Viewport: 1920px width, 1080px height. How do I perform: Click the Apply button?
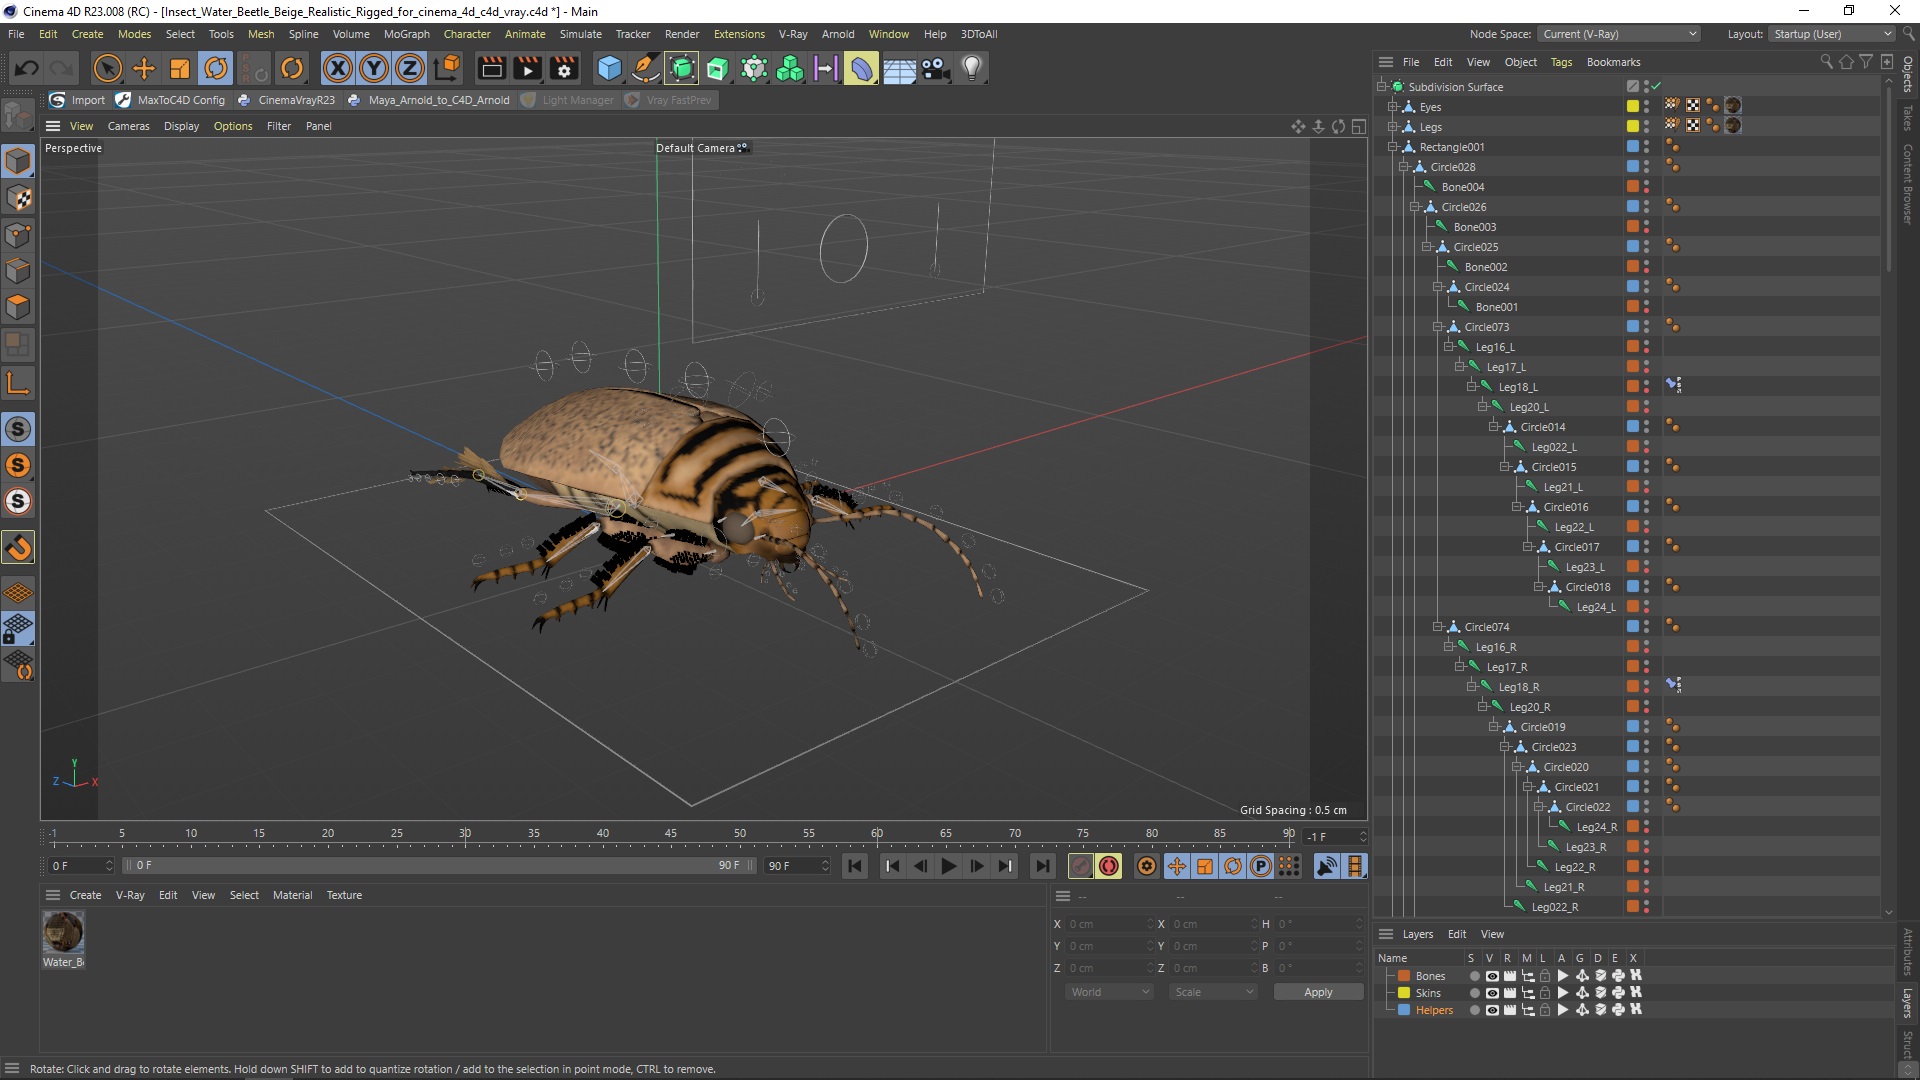(1318, 992)
